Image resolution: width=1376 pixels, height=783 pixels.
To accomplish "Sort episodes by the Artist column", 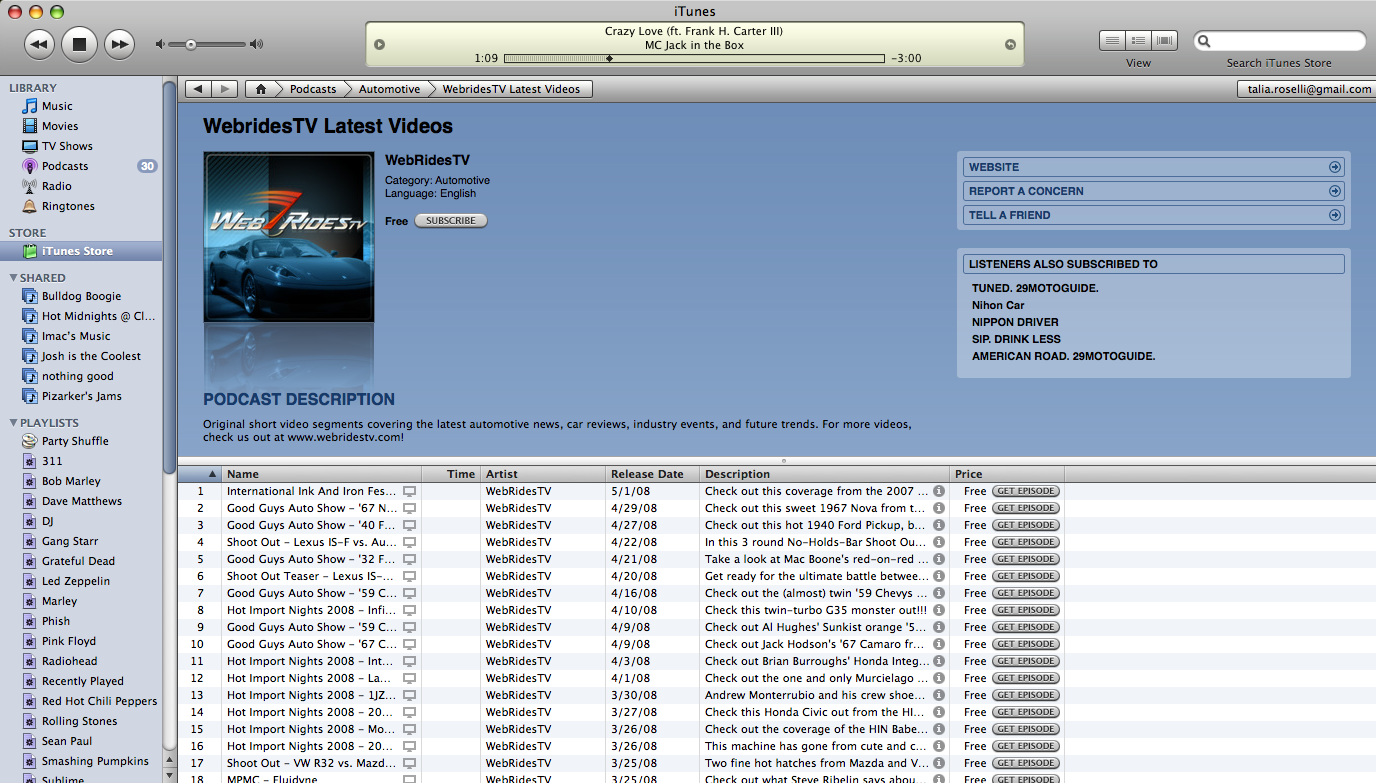I will 543,474.
